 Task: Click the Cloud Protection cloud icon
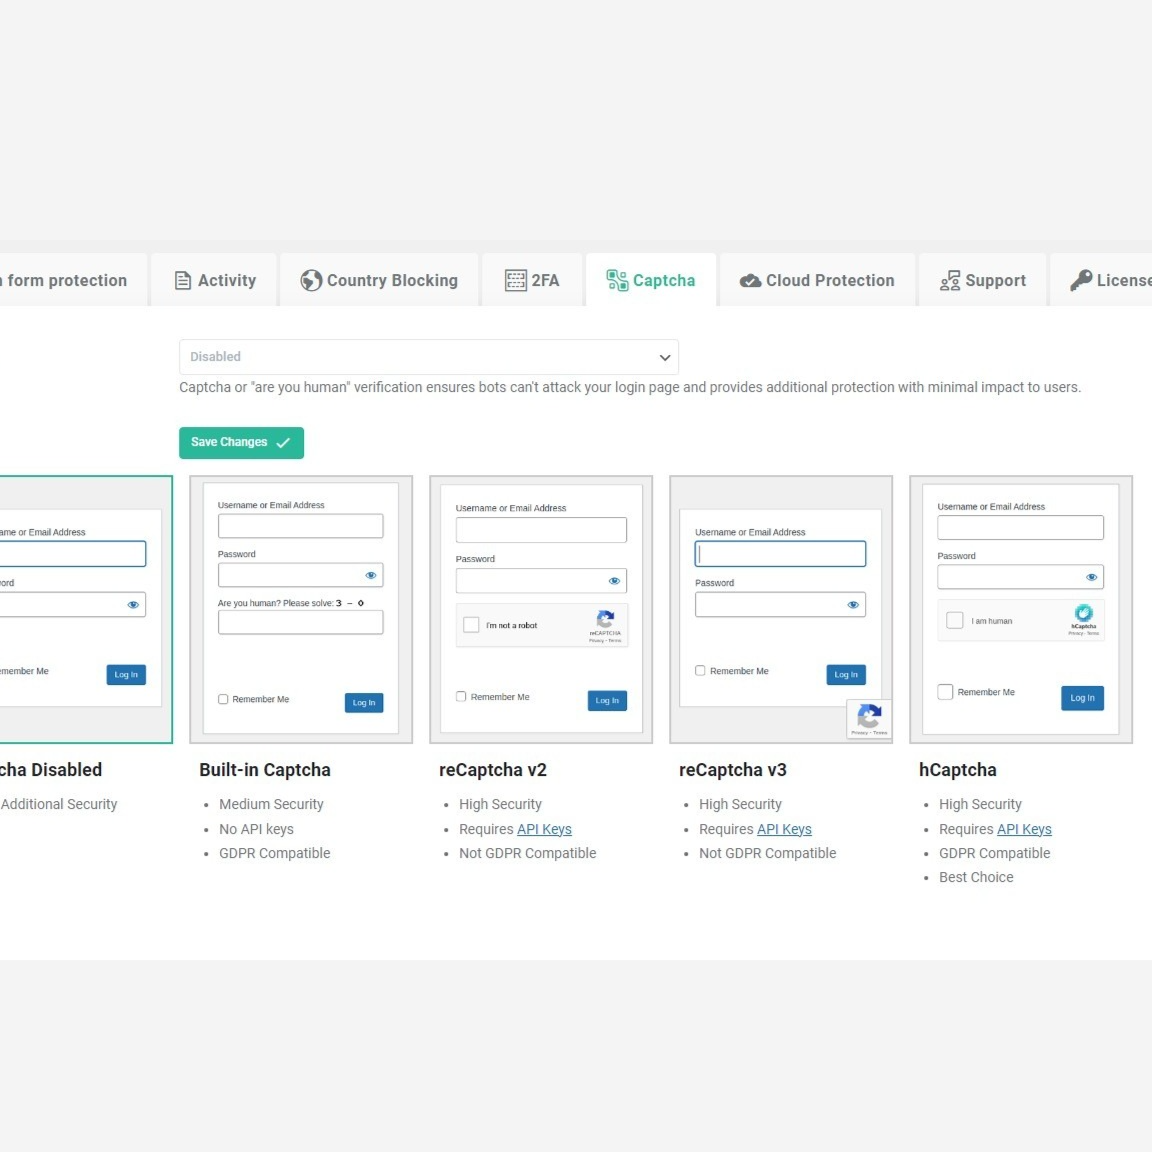tap(750, 281)
